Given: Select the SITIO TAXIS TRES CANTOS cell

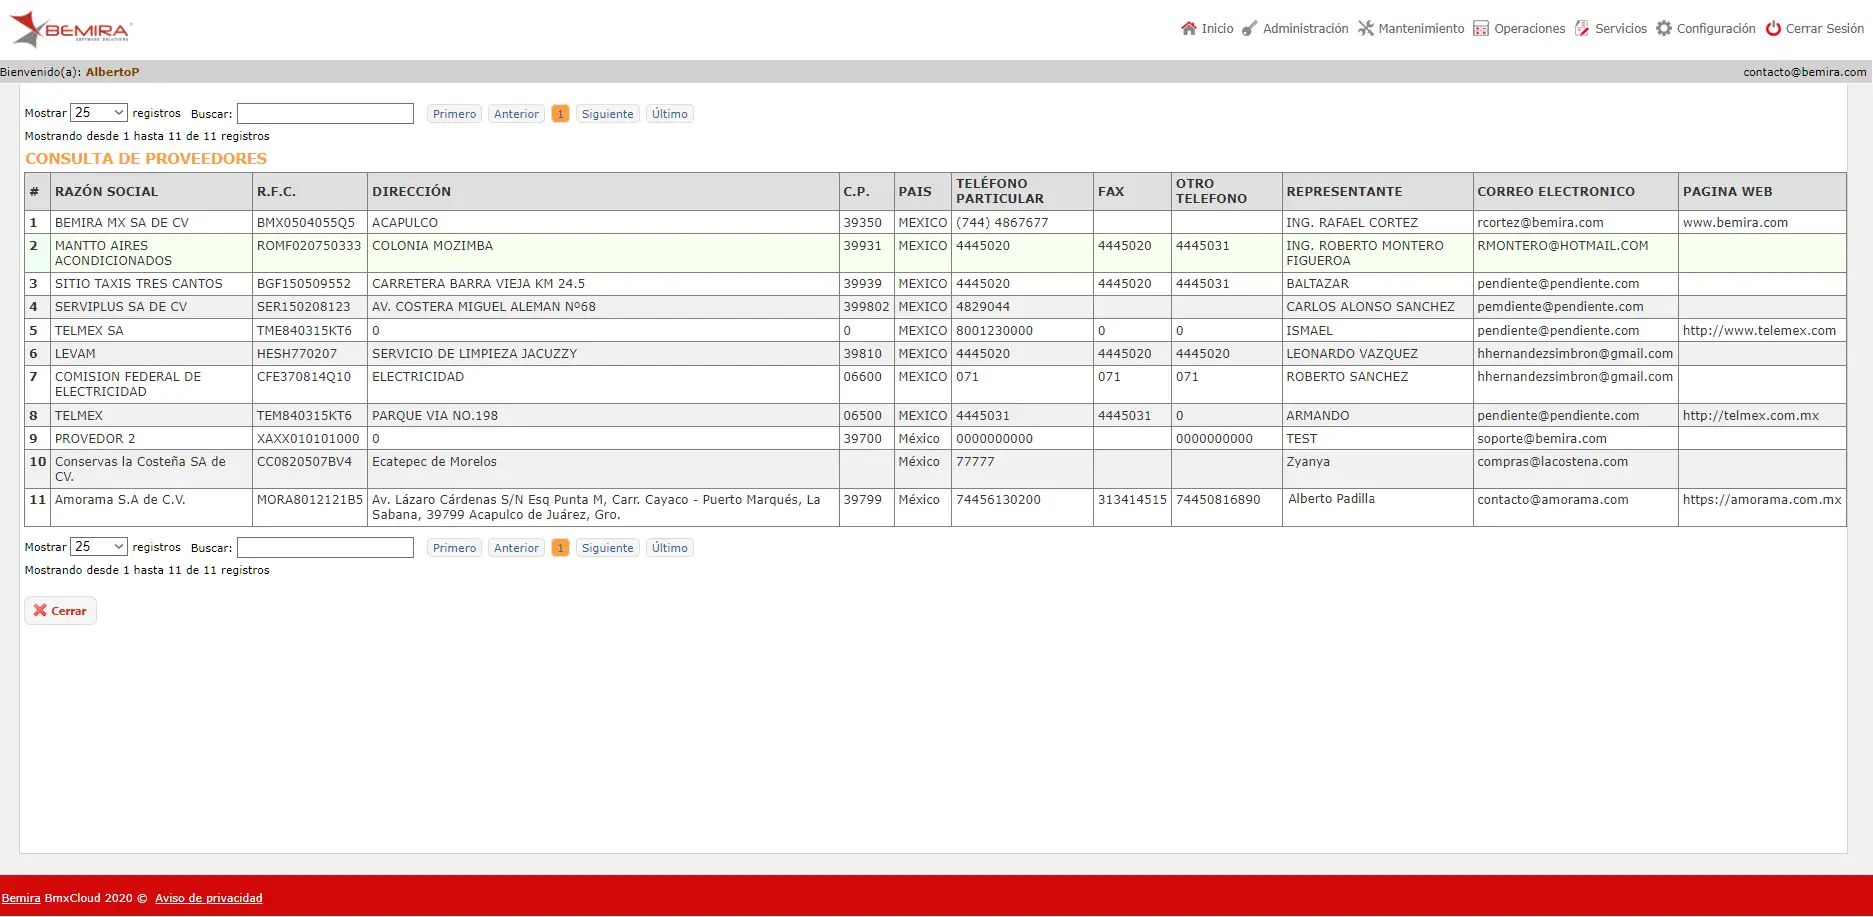Looking at the screenshot, I should [x=151, y=284].
